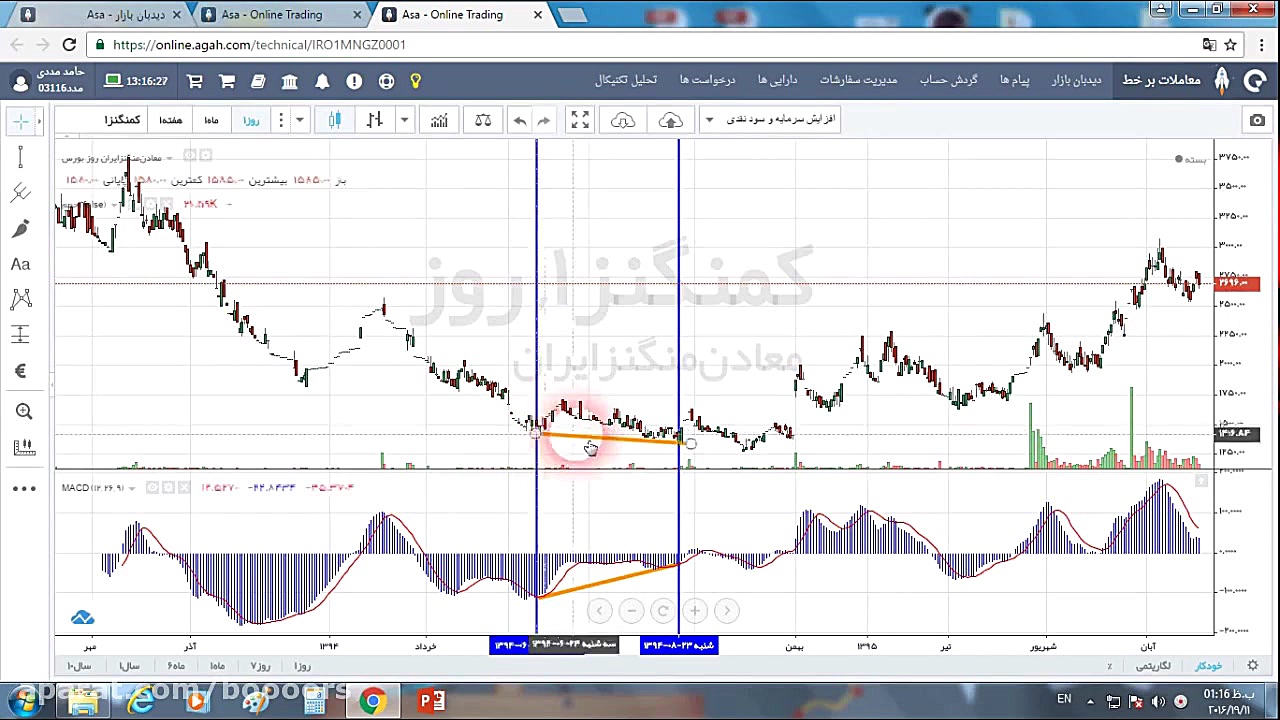
Task: Expand the MACD indicator options arrow
Action: [132, 488]
